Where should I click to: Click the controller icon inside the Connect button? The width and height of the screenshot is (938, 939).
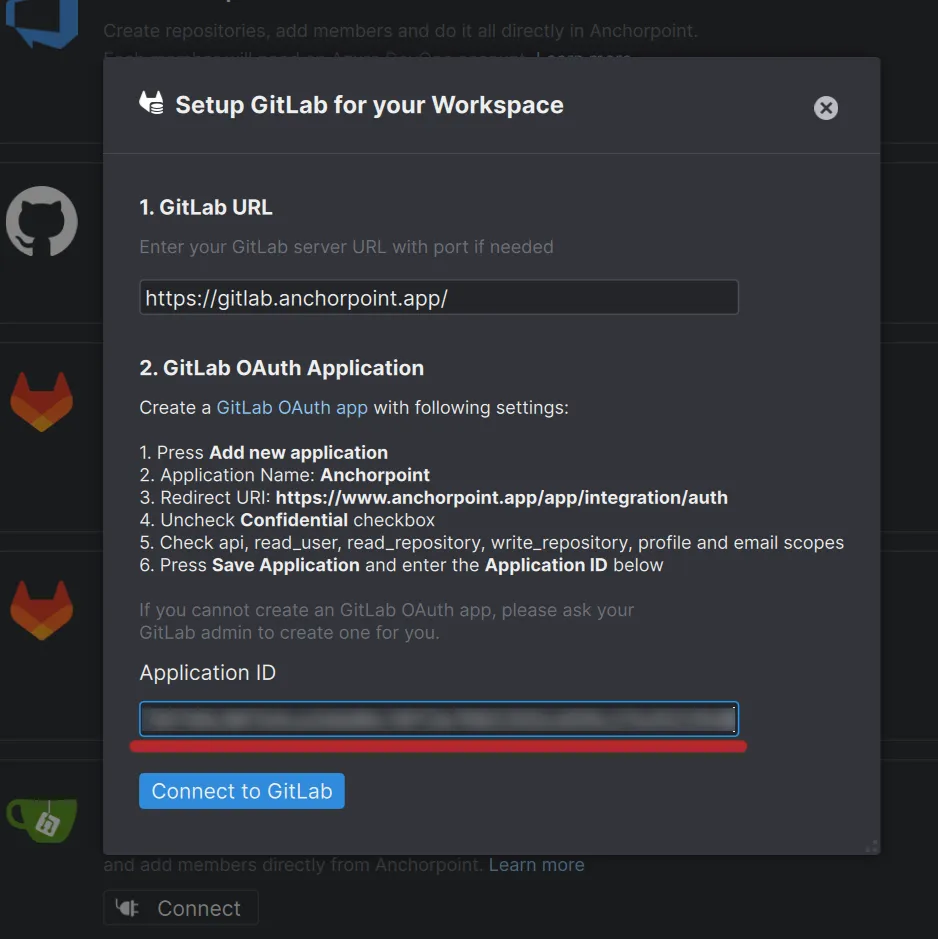(x=128, y=907)
